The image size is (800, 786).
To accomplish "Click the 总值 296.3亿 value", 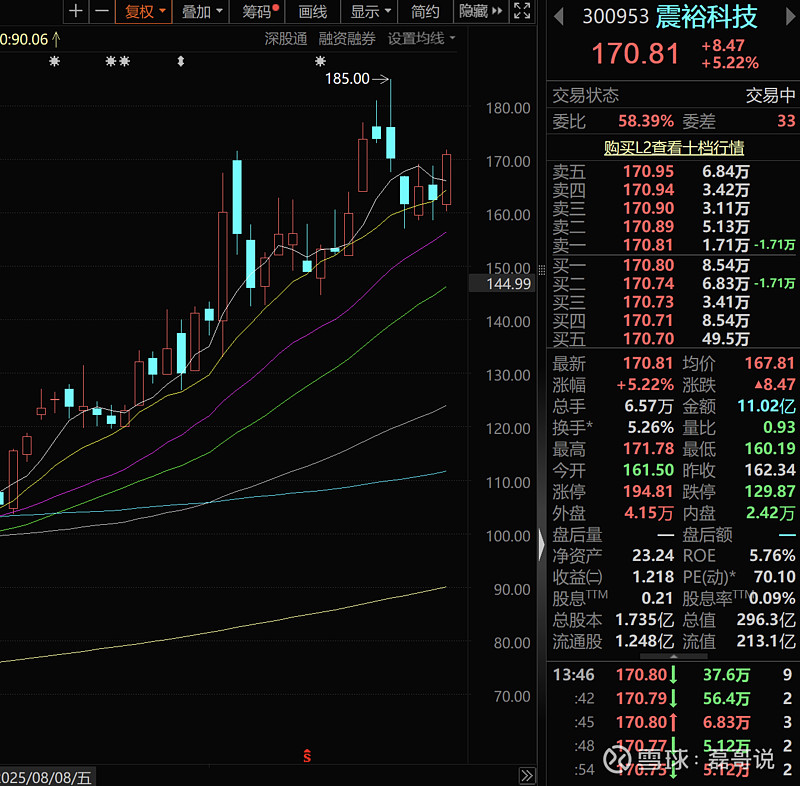I will pyautogui.click(x=766, y=620).
